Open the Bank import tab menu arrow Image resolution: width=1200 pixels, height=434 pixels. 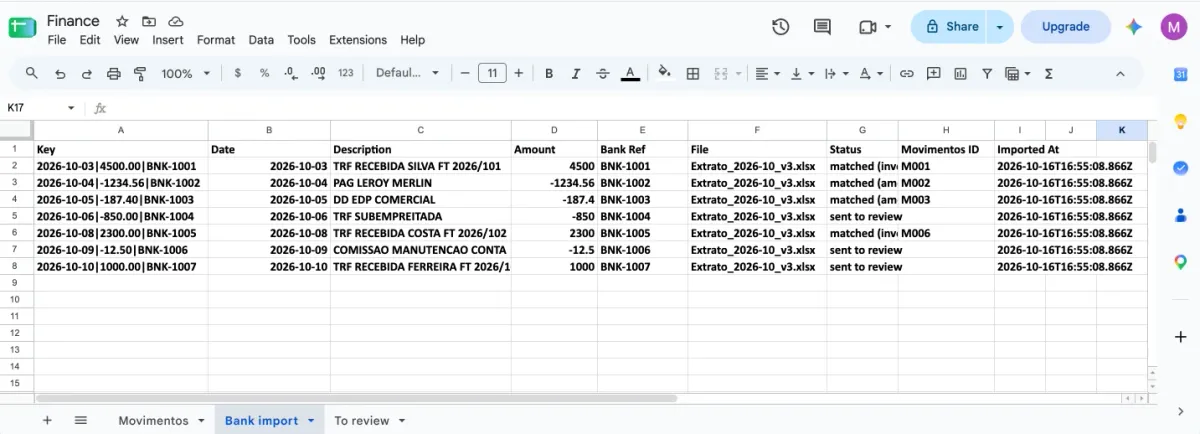coord(311,421)
